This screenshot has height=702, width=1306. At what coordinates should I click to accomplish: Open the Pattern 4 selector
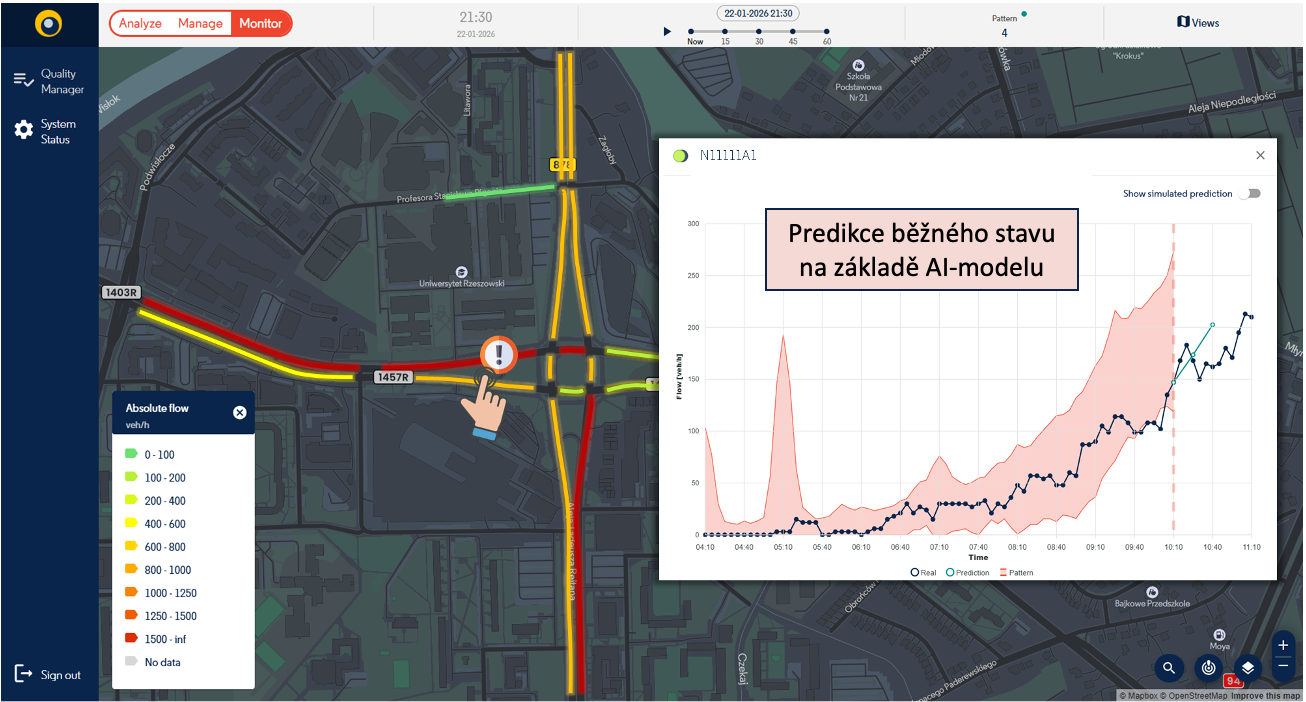[x=1004, y=24]
